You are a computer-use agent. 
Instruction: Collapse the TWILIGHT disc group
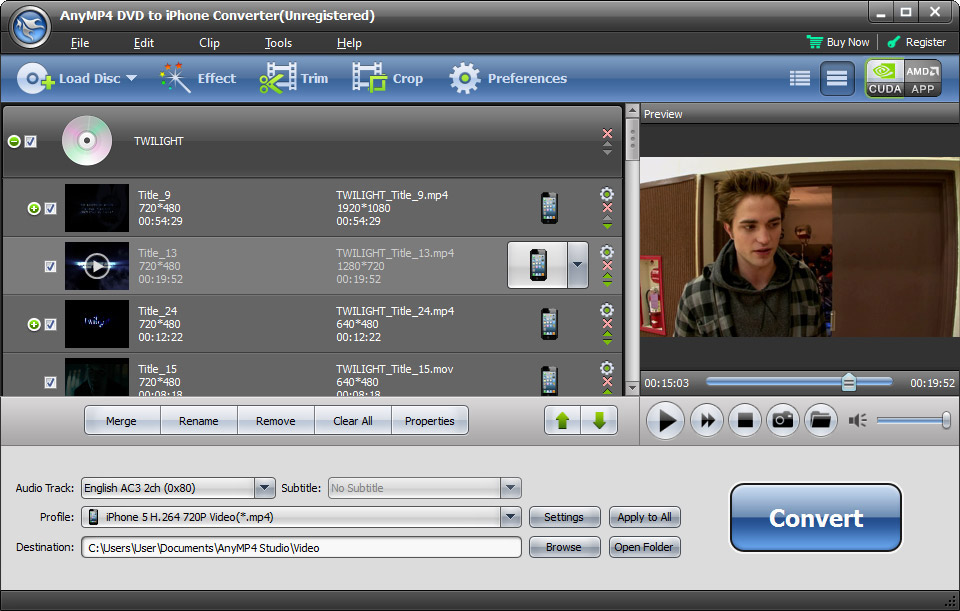[14, 141]
